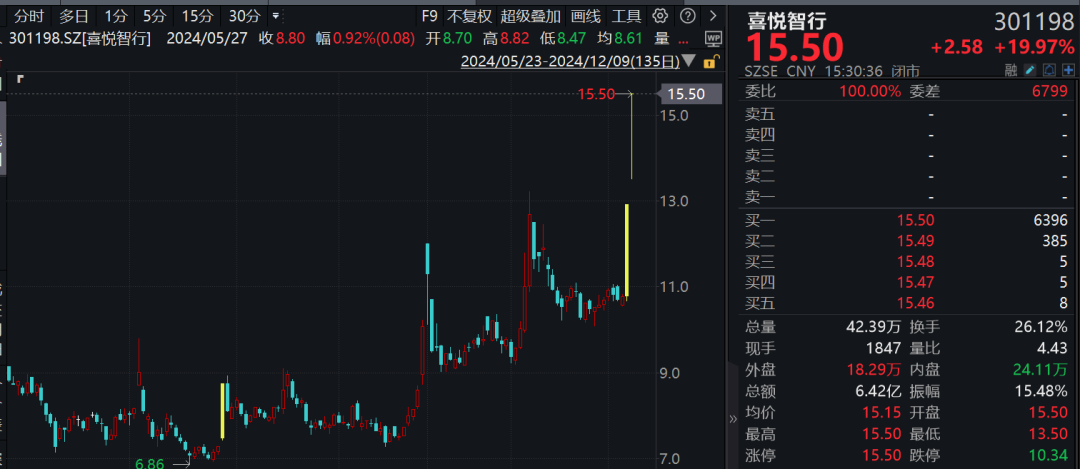Select the 15分 period tab
This screenshot has width=1080, height=469.
click(196, 15)
